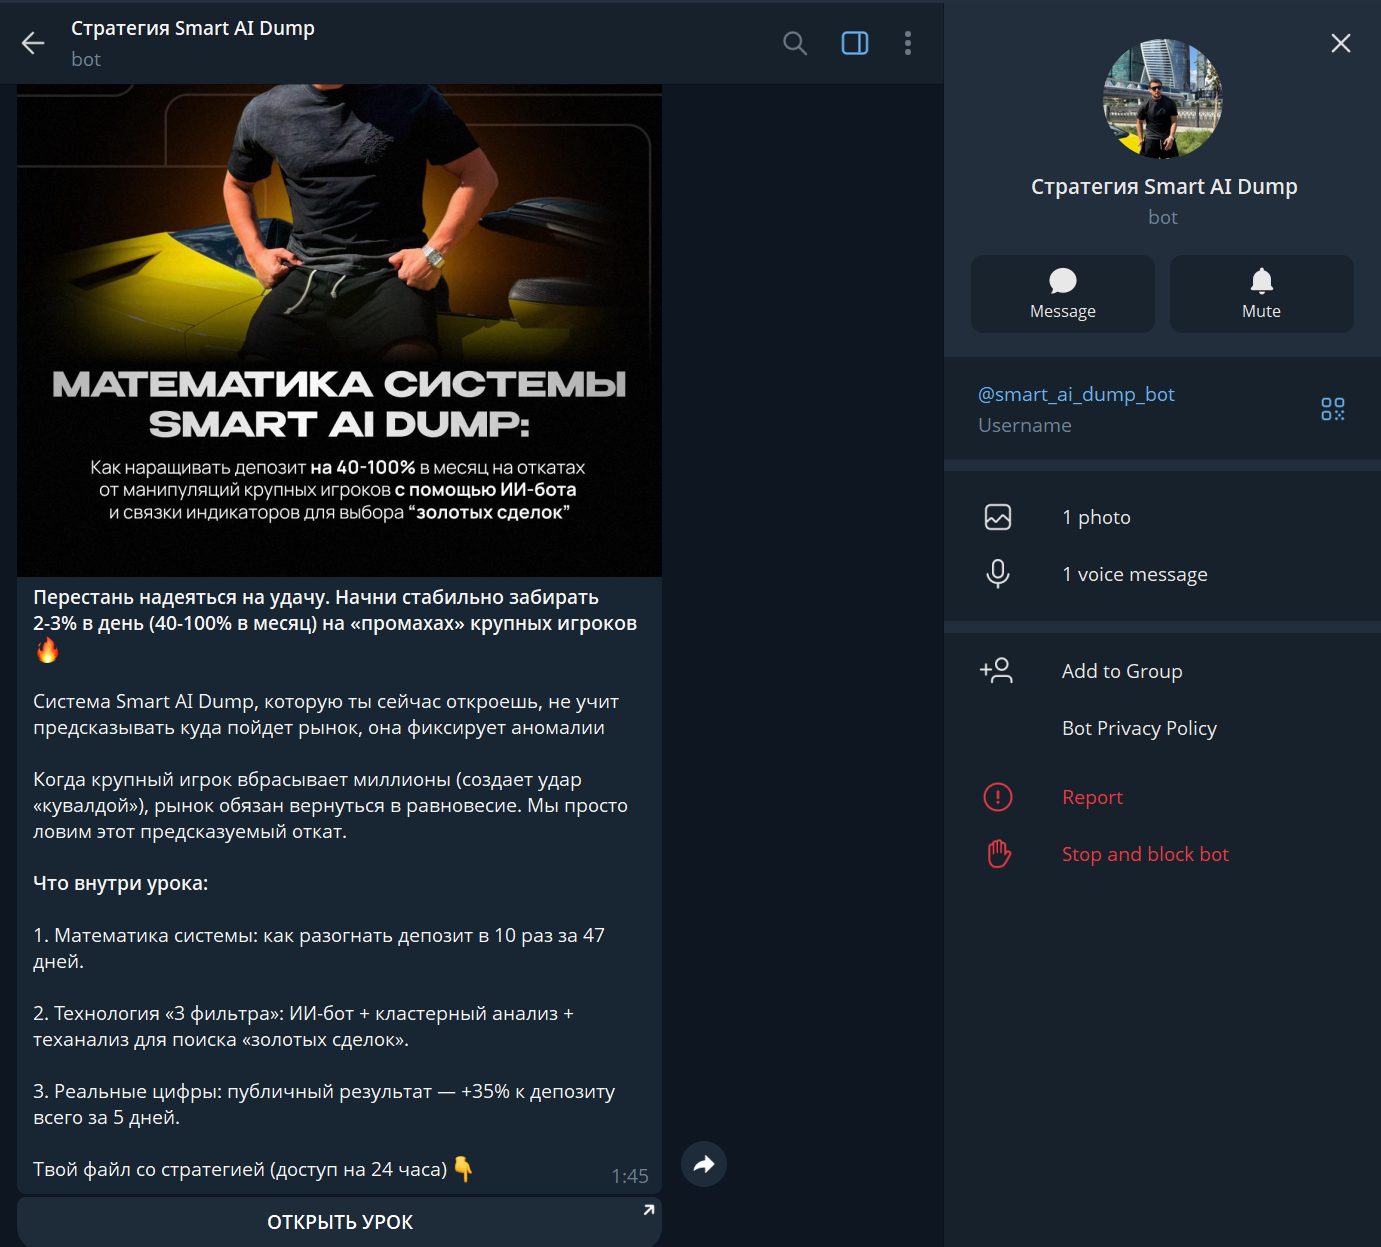This screenshot has height=1247, width=1381.
Task: Mute notifications with the bell button
Action: [x=1261, y=293]
